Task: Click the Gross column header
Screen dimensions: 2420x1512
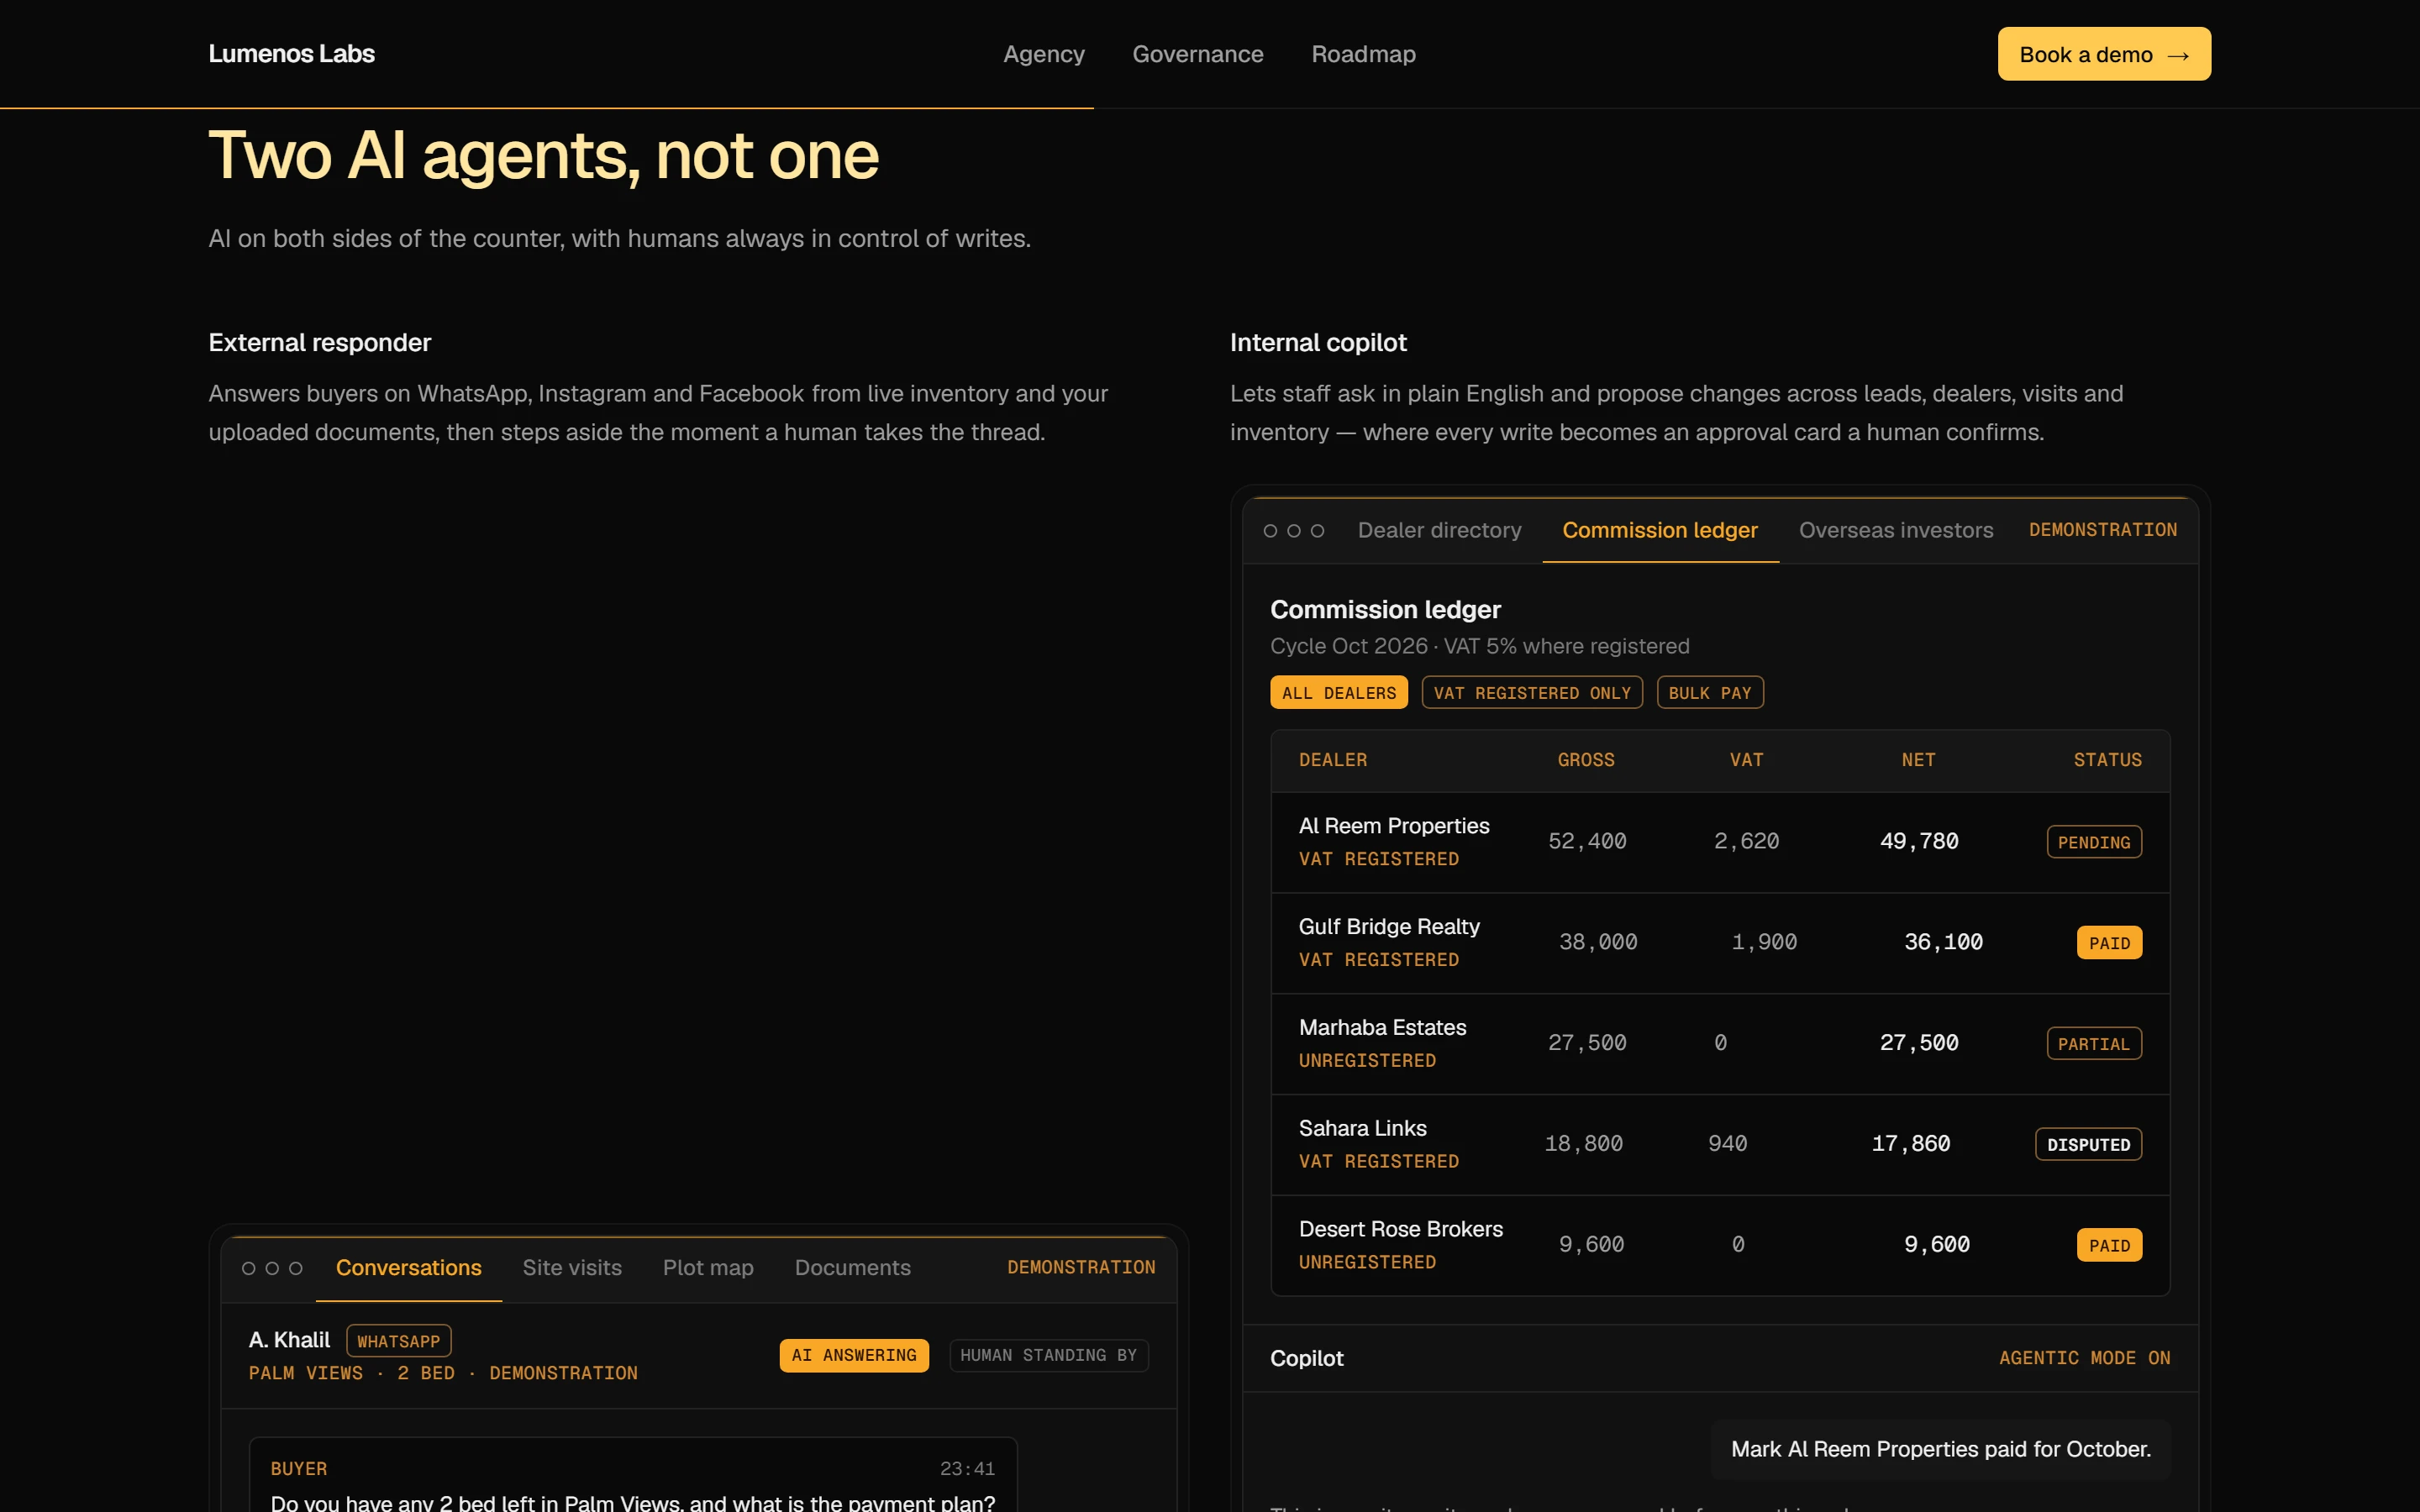Action: 1585,760
